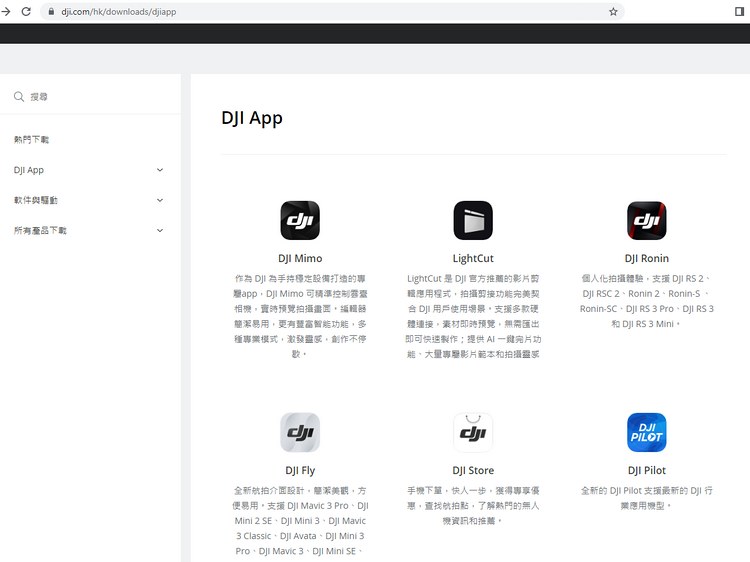Open the LightCut title link

473,258
